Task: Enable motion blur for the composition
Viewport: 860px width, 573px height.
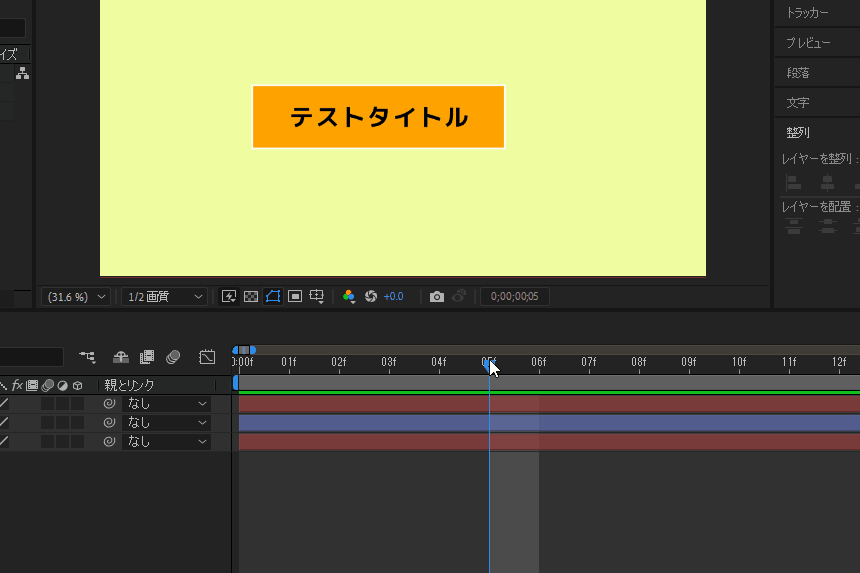Action: click(x=173, y=357)
